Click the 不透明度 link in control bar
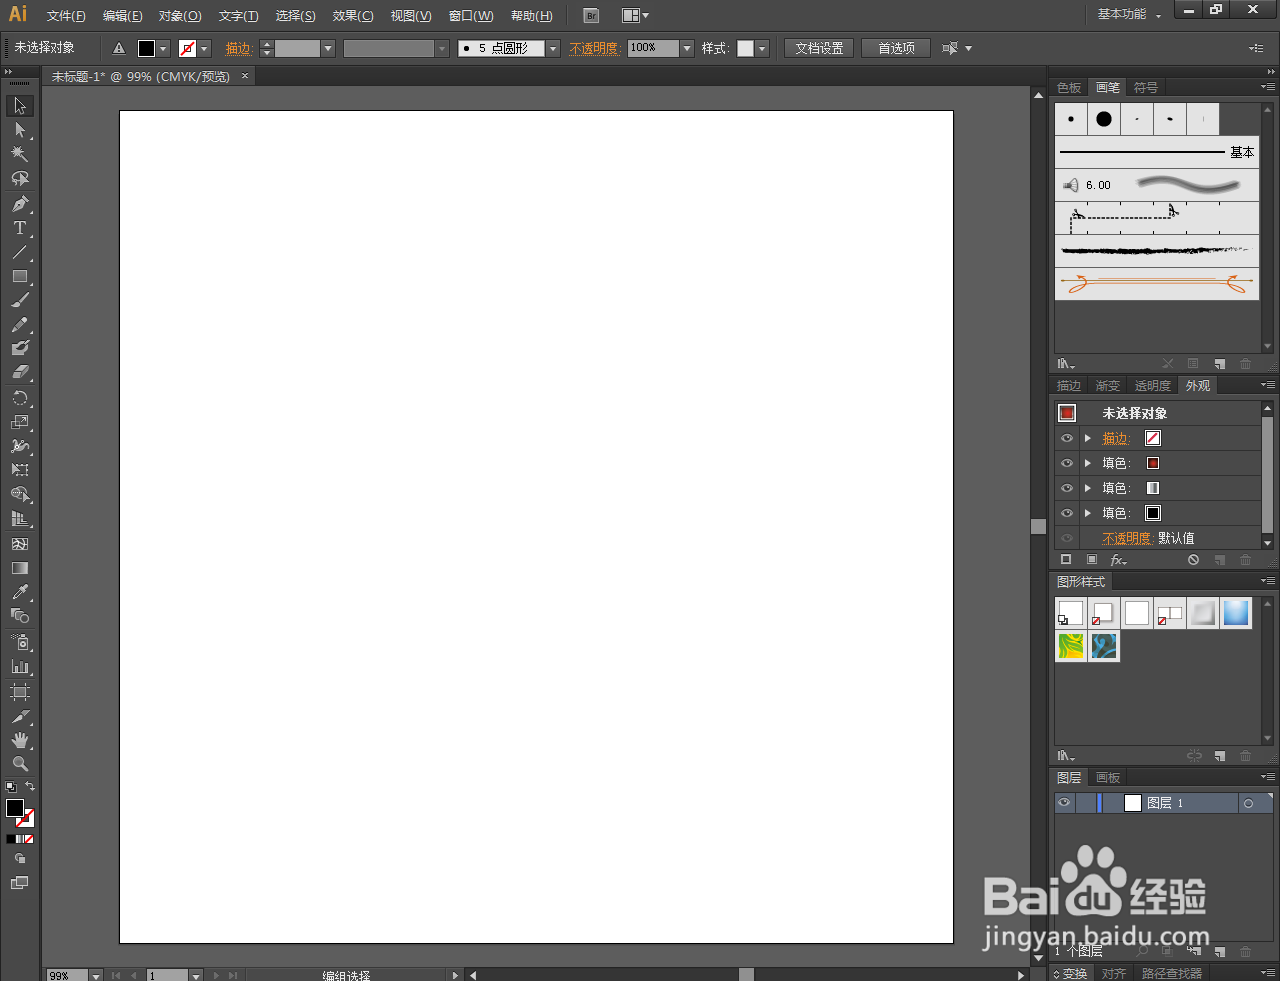The height and width of the screenshot is (981, 1280). click(x=595, y=48)
